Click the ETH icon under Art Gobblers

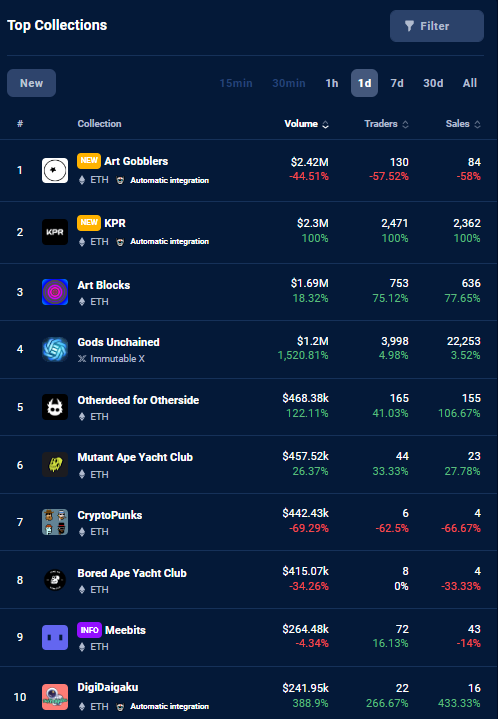point(82,180)
